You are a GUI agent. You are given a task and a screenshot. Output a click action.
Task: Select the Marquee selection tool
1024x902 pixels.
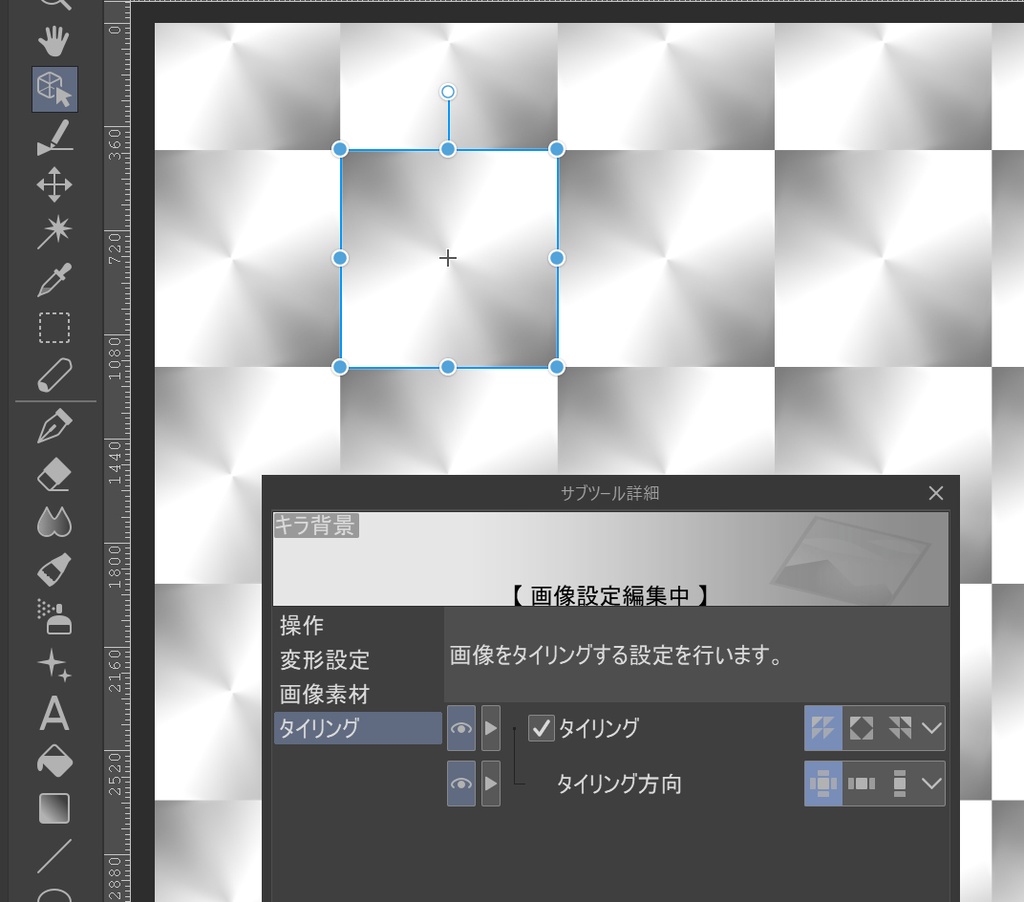click(x=55, y=327)
